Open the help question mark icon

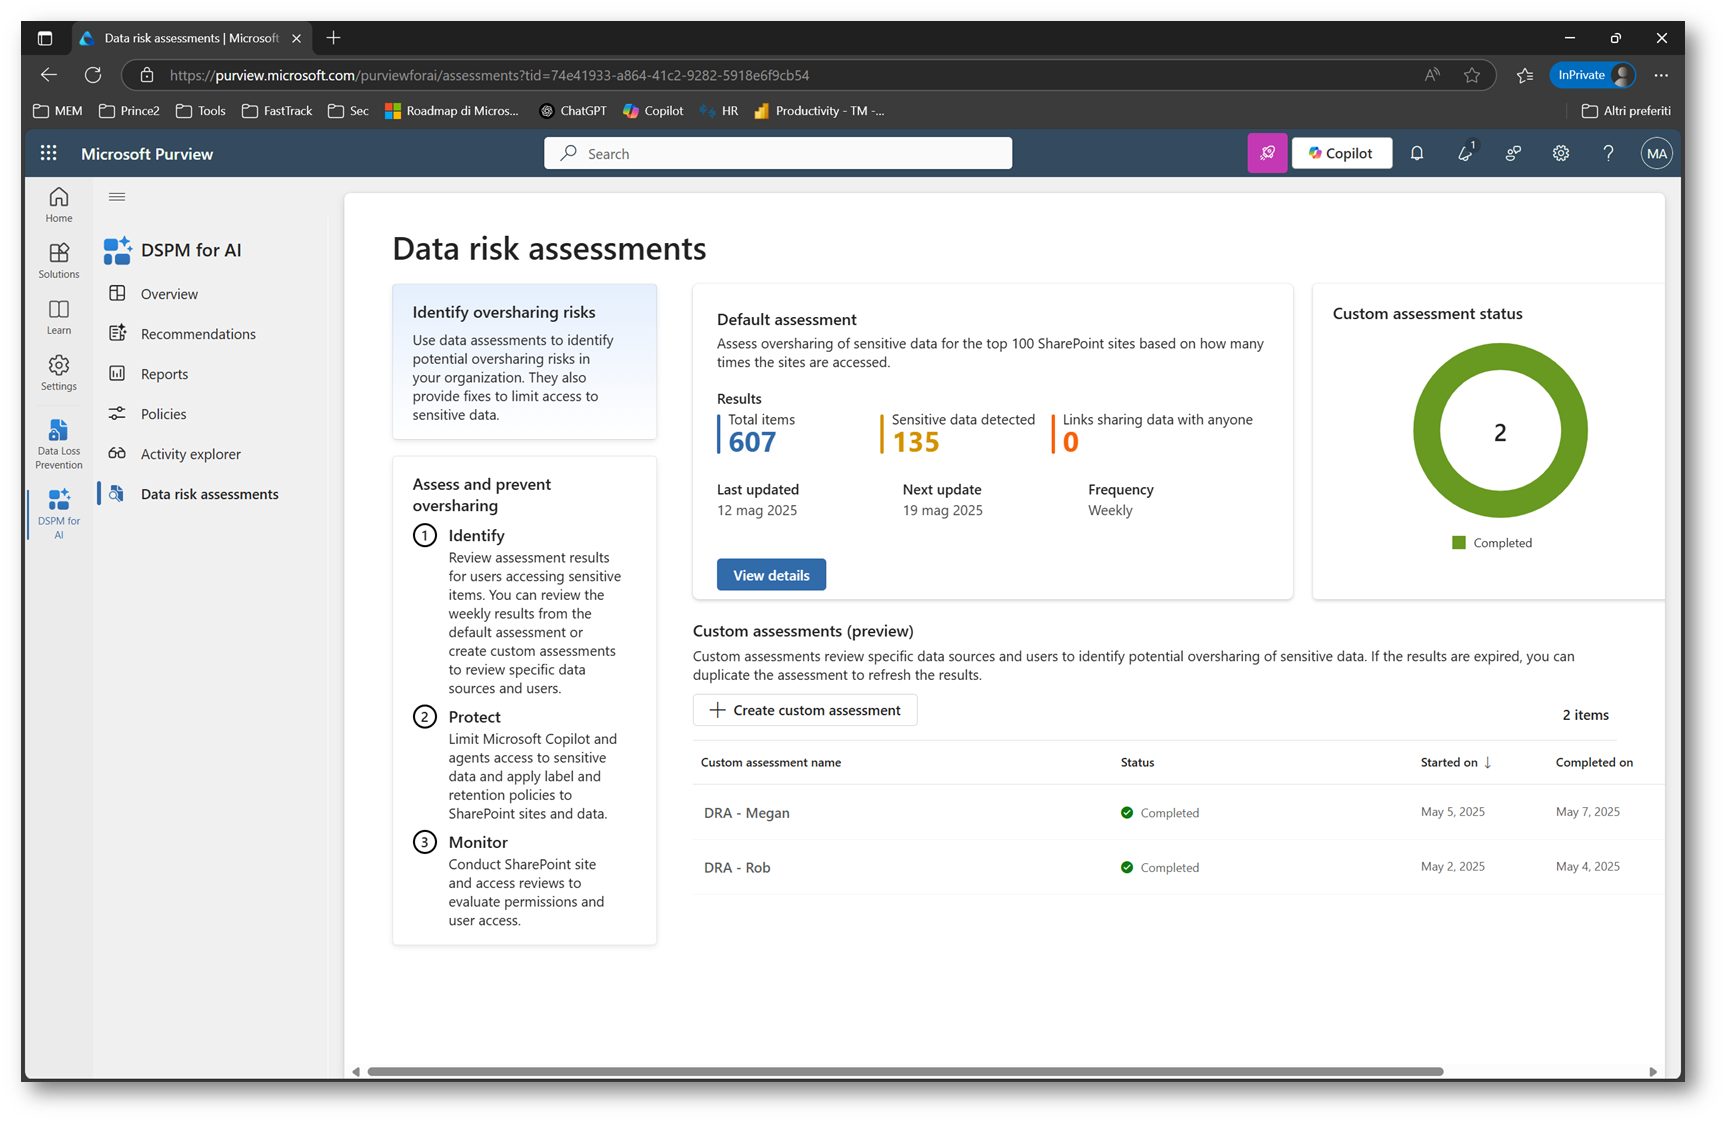pos(1608,153)
